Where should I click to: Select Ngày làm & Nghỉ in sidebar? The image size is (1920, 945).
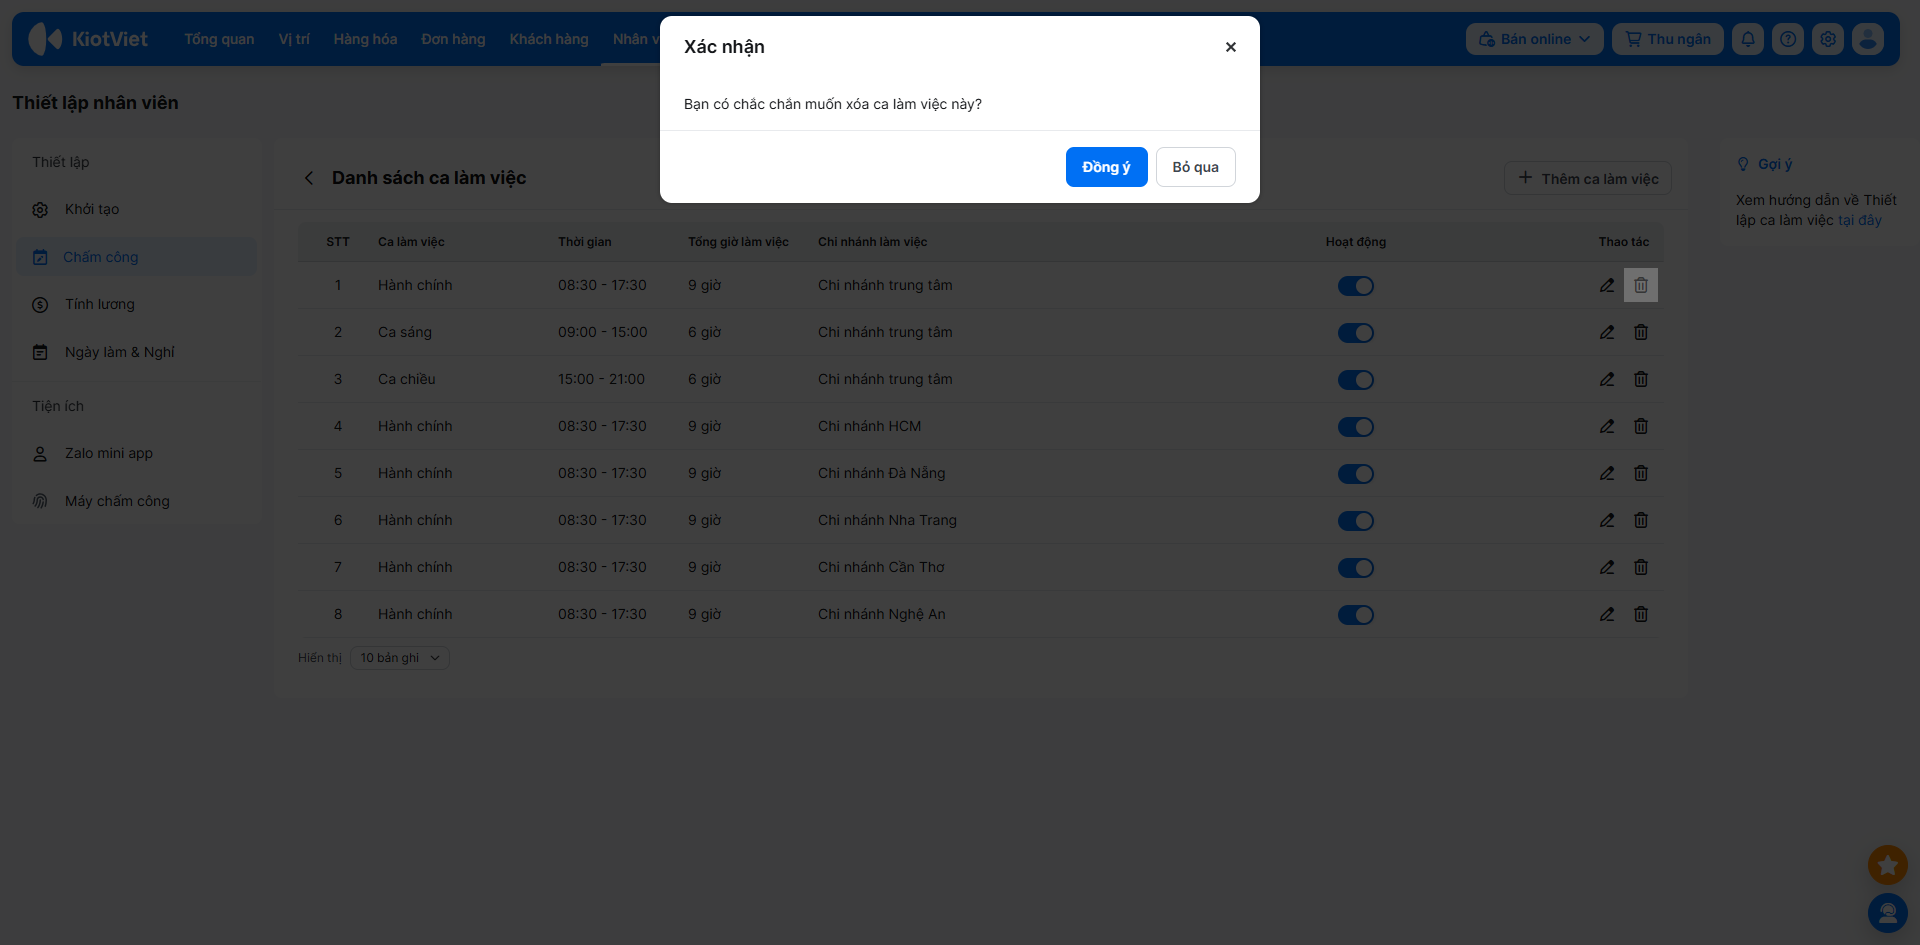point(137,352)
